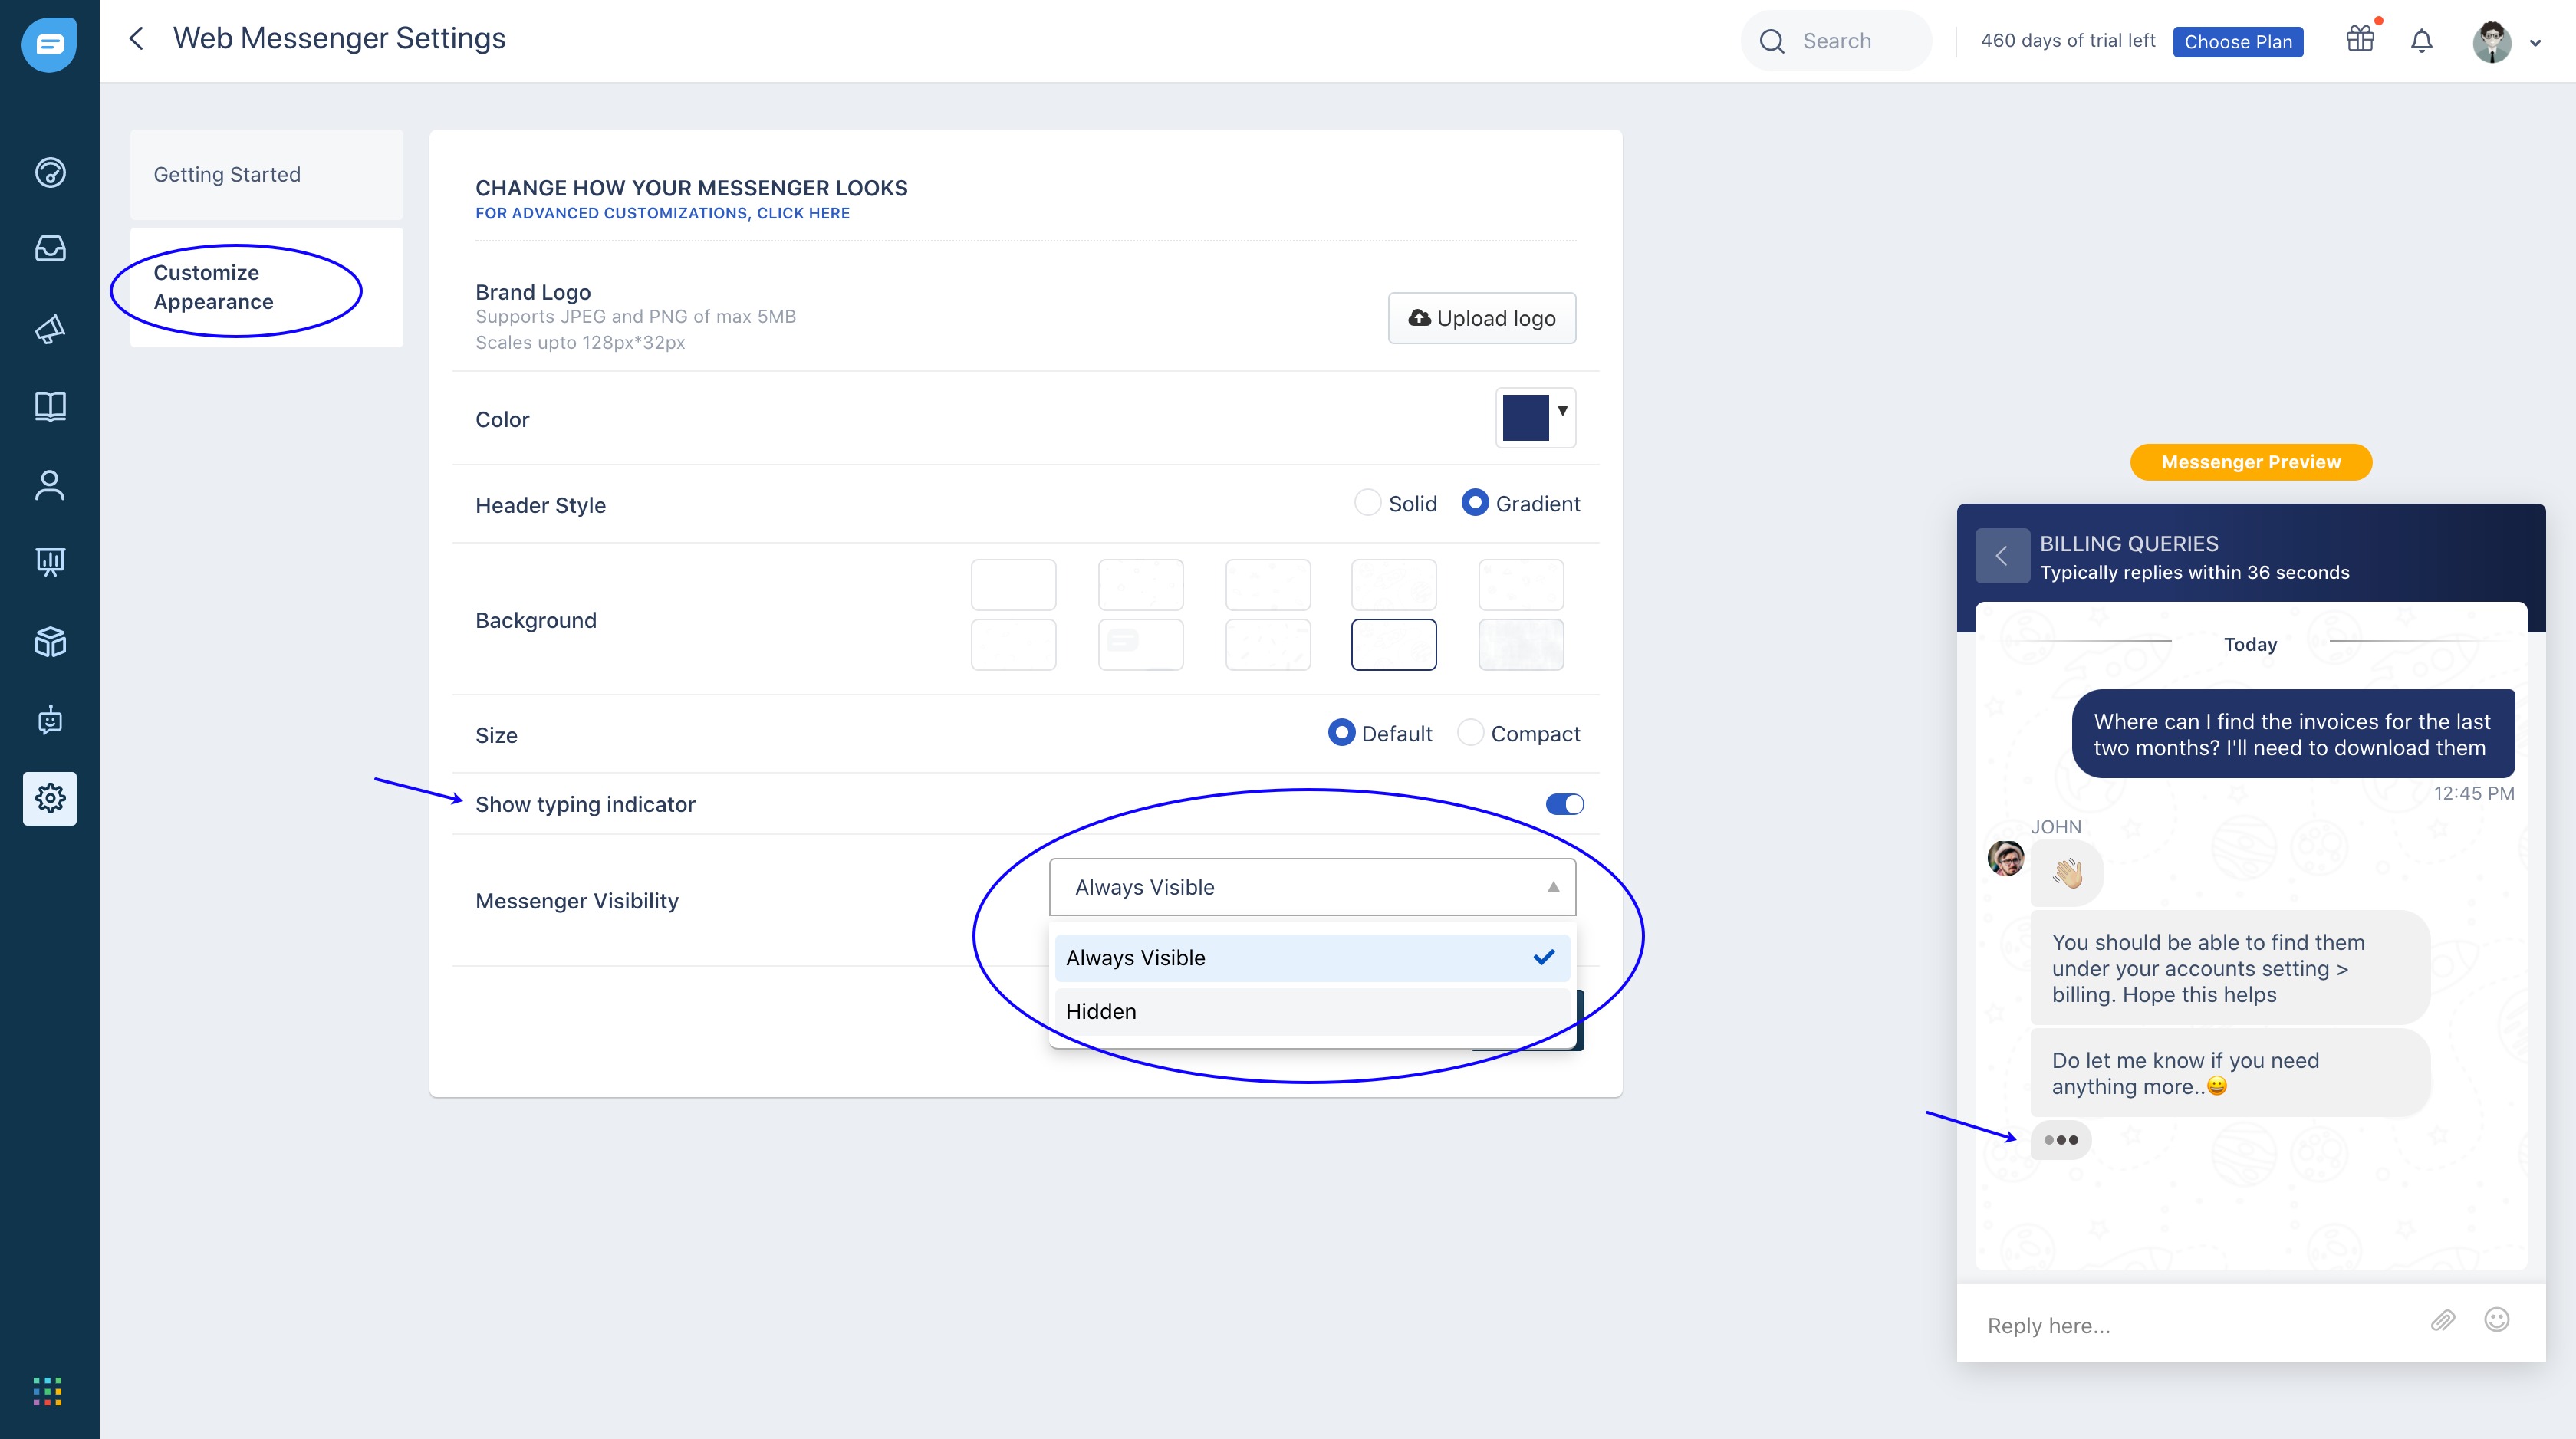2576x1439 pixels.
Task: Click the attachment paperclip icon
Action: click(2442, 1321)
